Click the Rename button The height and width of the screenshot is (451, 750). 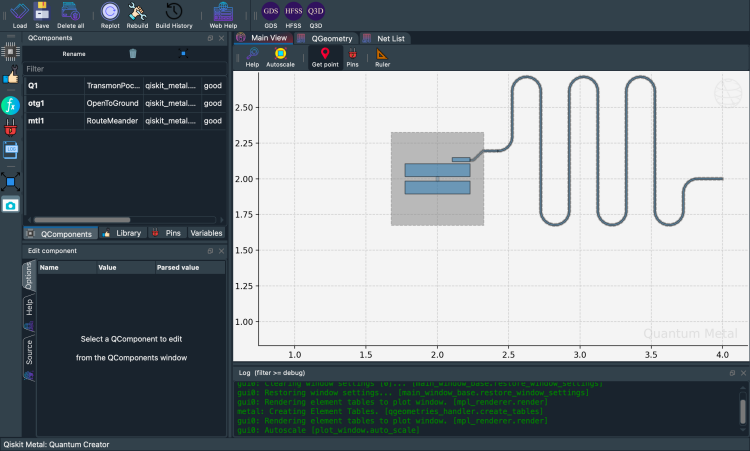[x=74, y=54]
